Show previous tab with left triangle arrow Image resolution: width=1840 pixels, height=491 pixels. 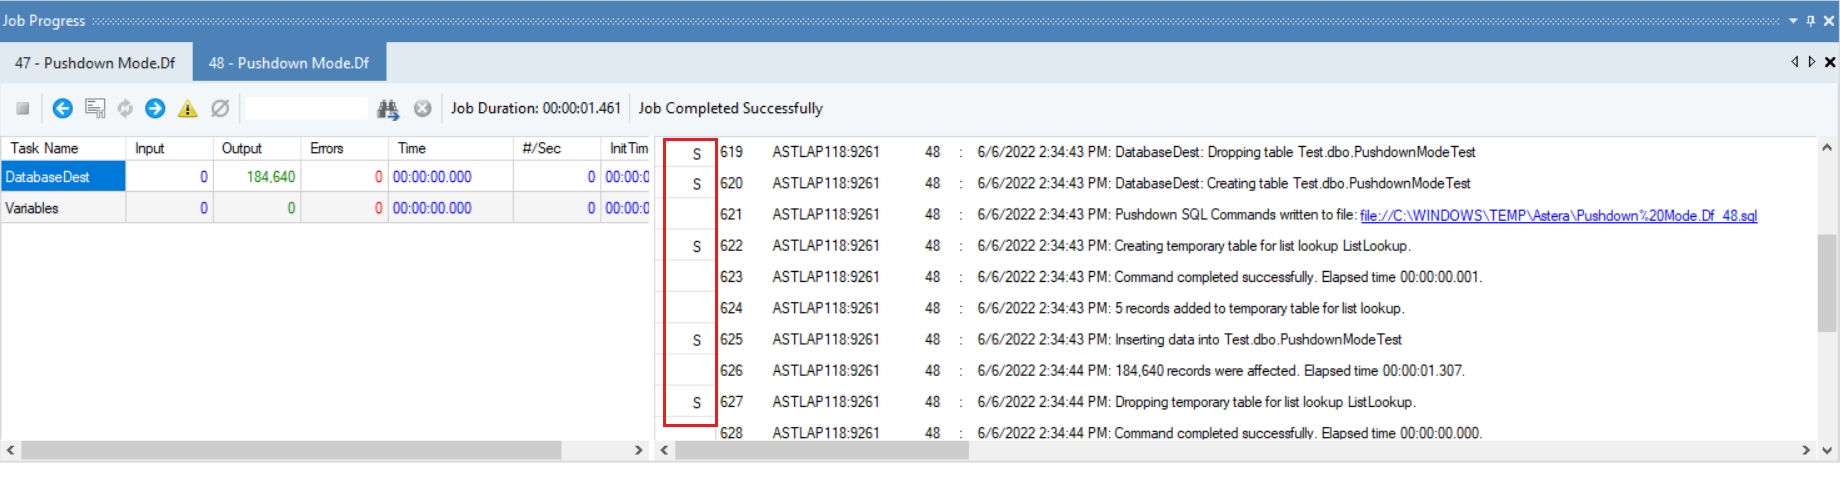point(1795,62)
